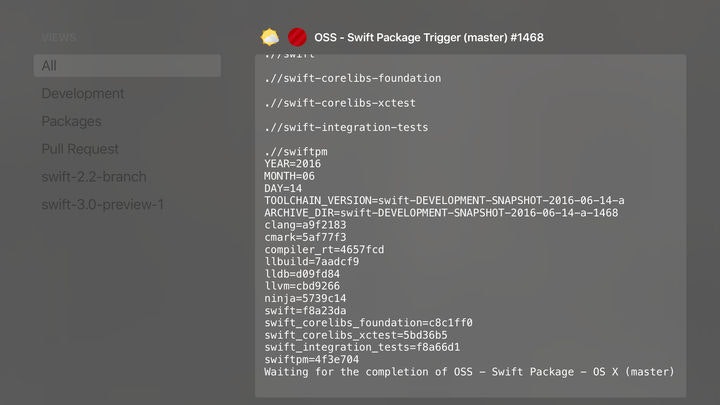Switch to the Packages view
The image size is (720, 405).
(x=71, y=121)
